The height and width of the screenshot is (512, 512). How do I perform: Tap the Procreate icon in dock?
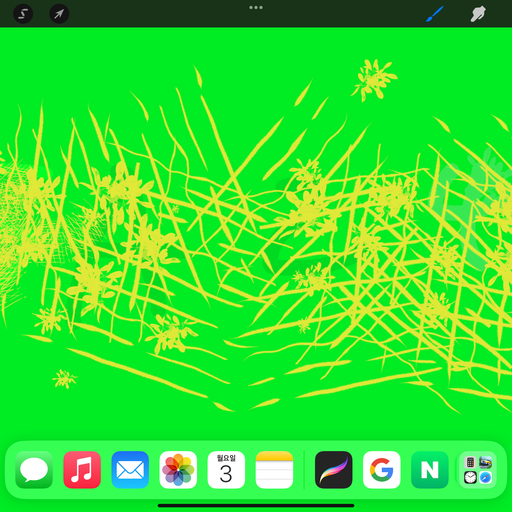(x=334, y=470)
